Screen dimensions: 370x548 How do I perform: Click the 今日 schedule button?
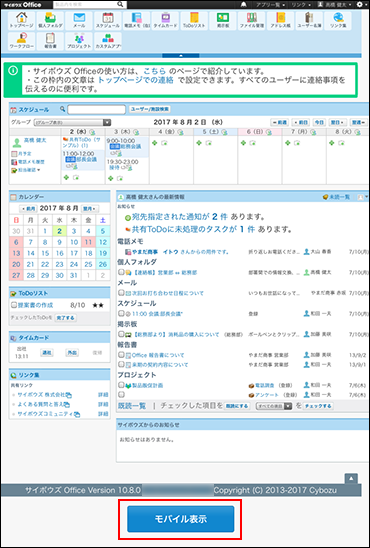coord(319,122)
